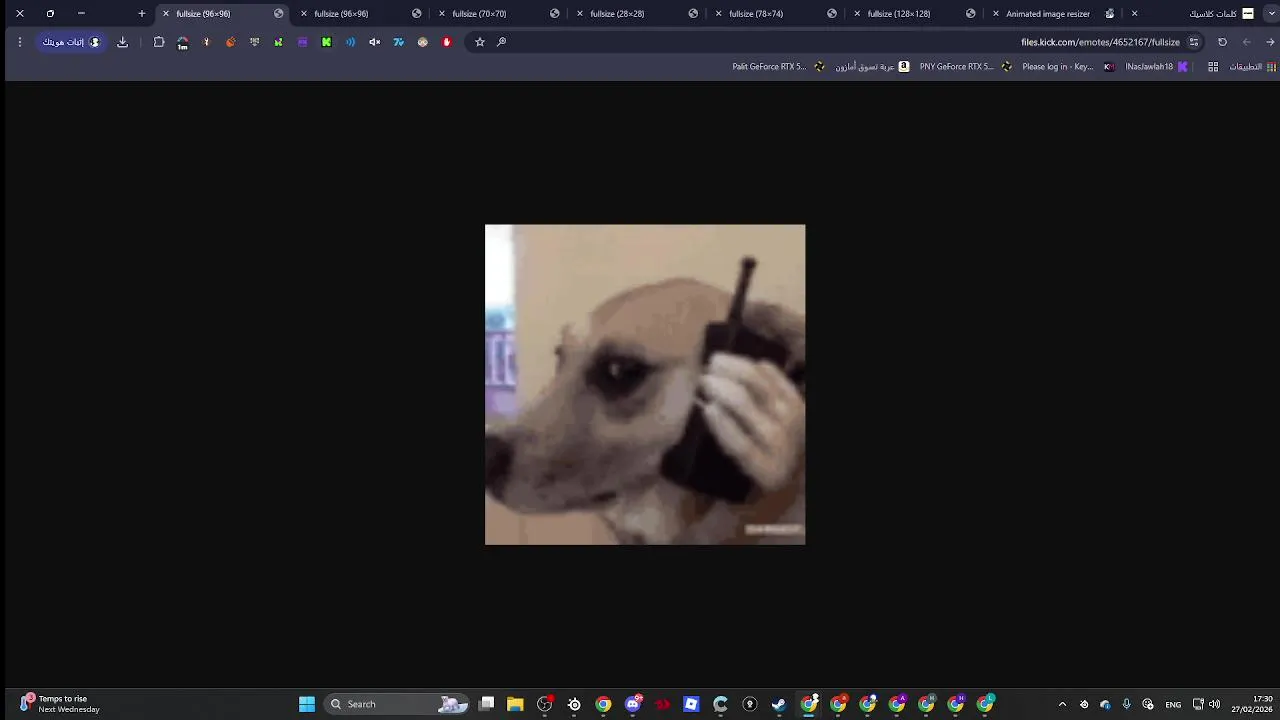The height and width of the screenshot is (720, 1280).
Task: Open the Extensions puzzle icon
Action: 158,42
